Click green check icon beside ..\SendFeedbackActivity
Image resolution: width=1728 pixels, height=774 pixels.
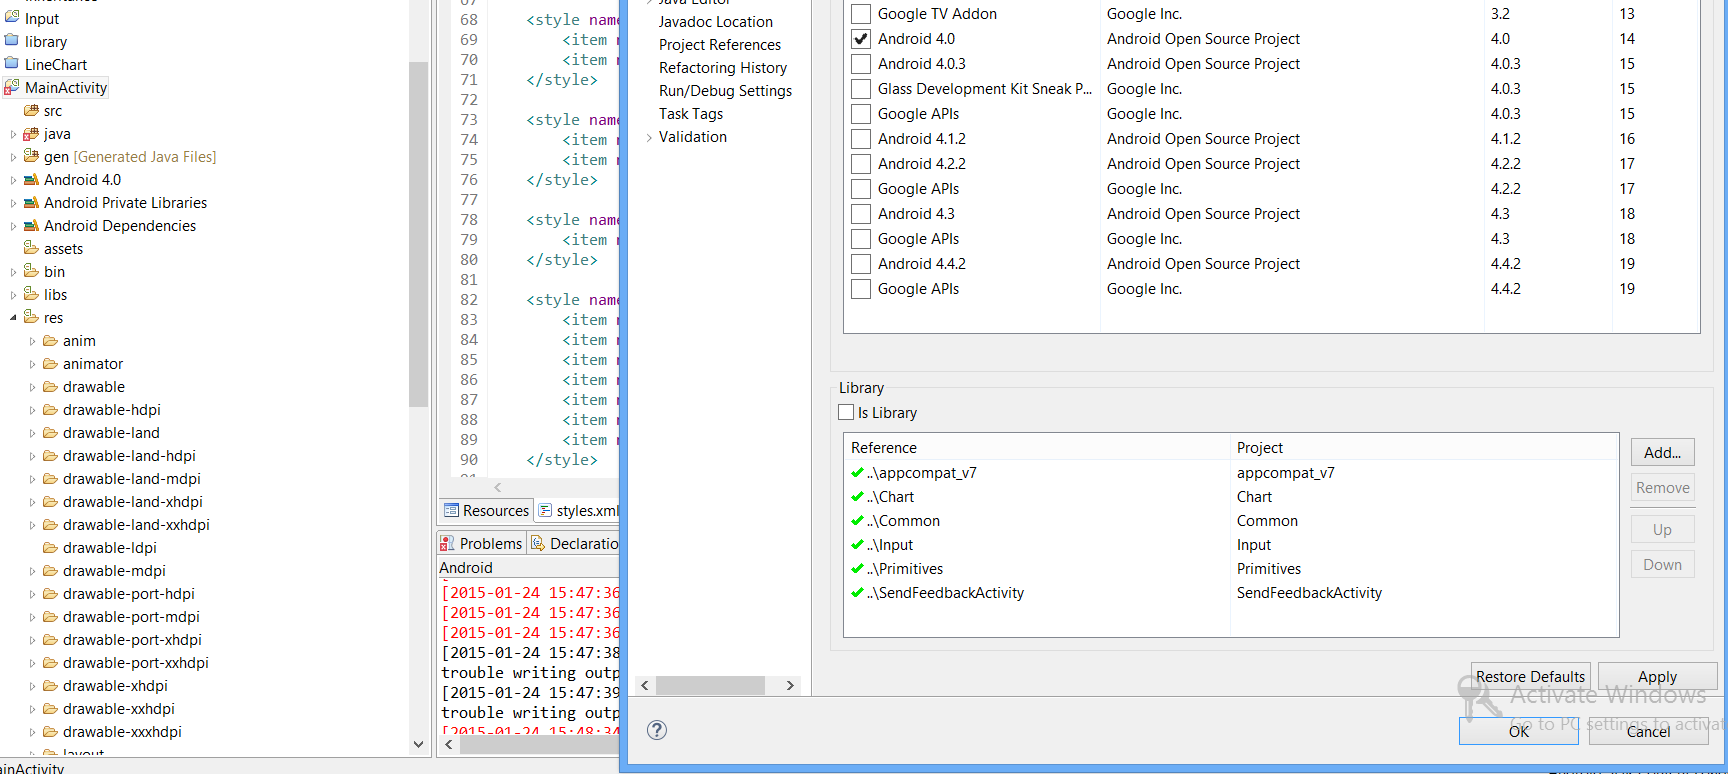click(857, 593)
